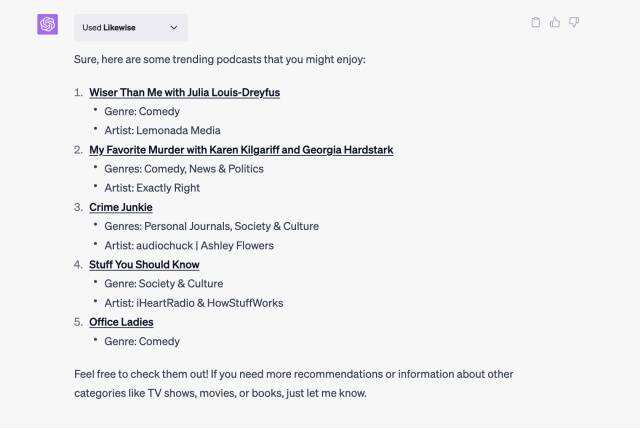Copy the response with the clipboard icon
Screen dimensions: 640x428
pos(536,22)
